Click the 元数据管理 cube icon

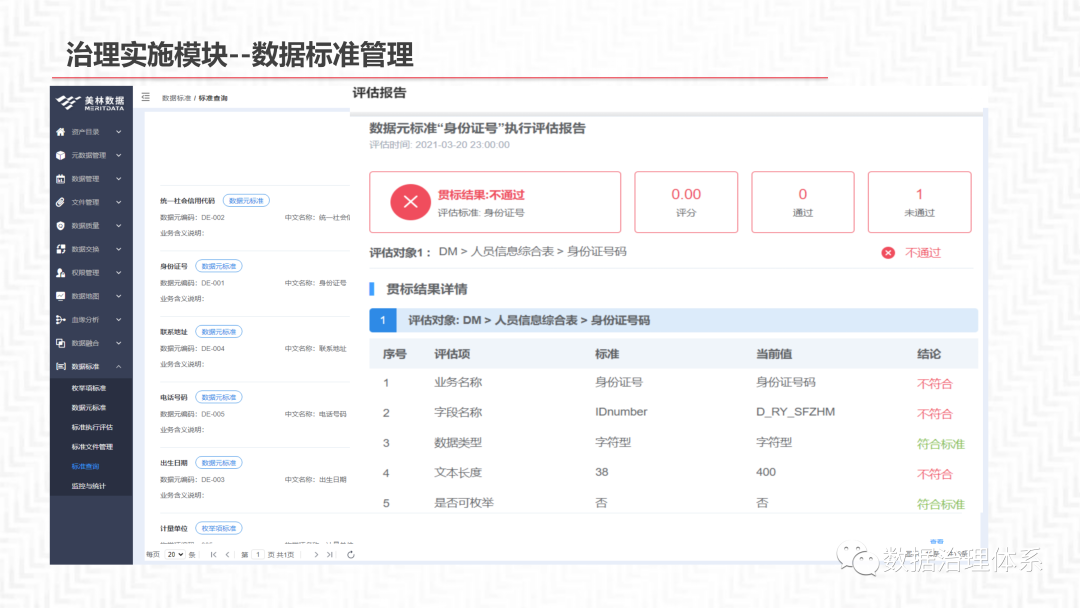coord(61,155)
